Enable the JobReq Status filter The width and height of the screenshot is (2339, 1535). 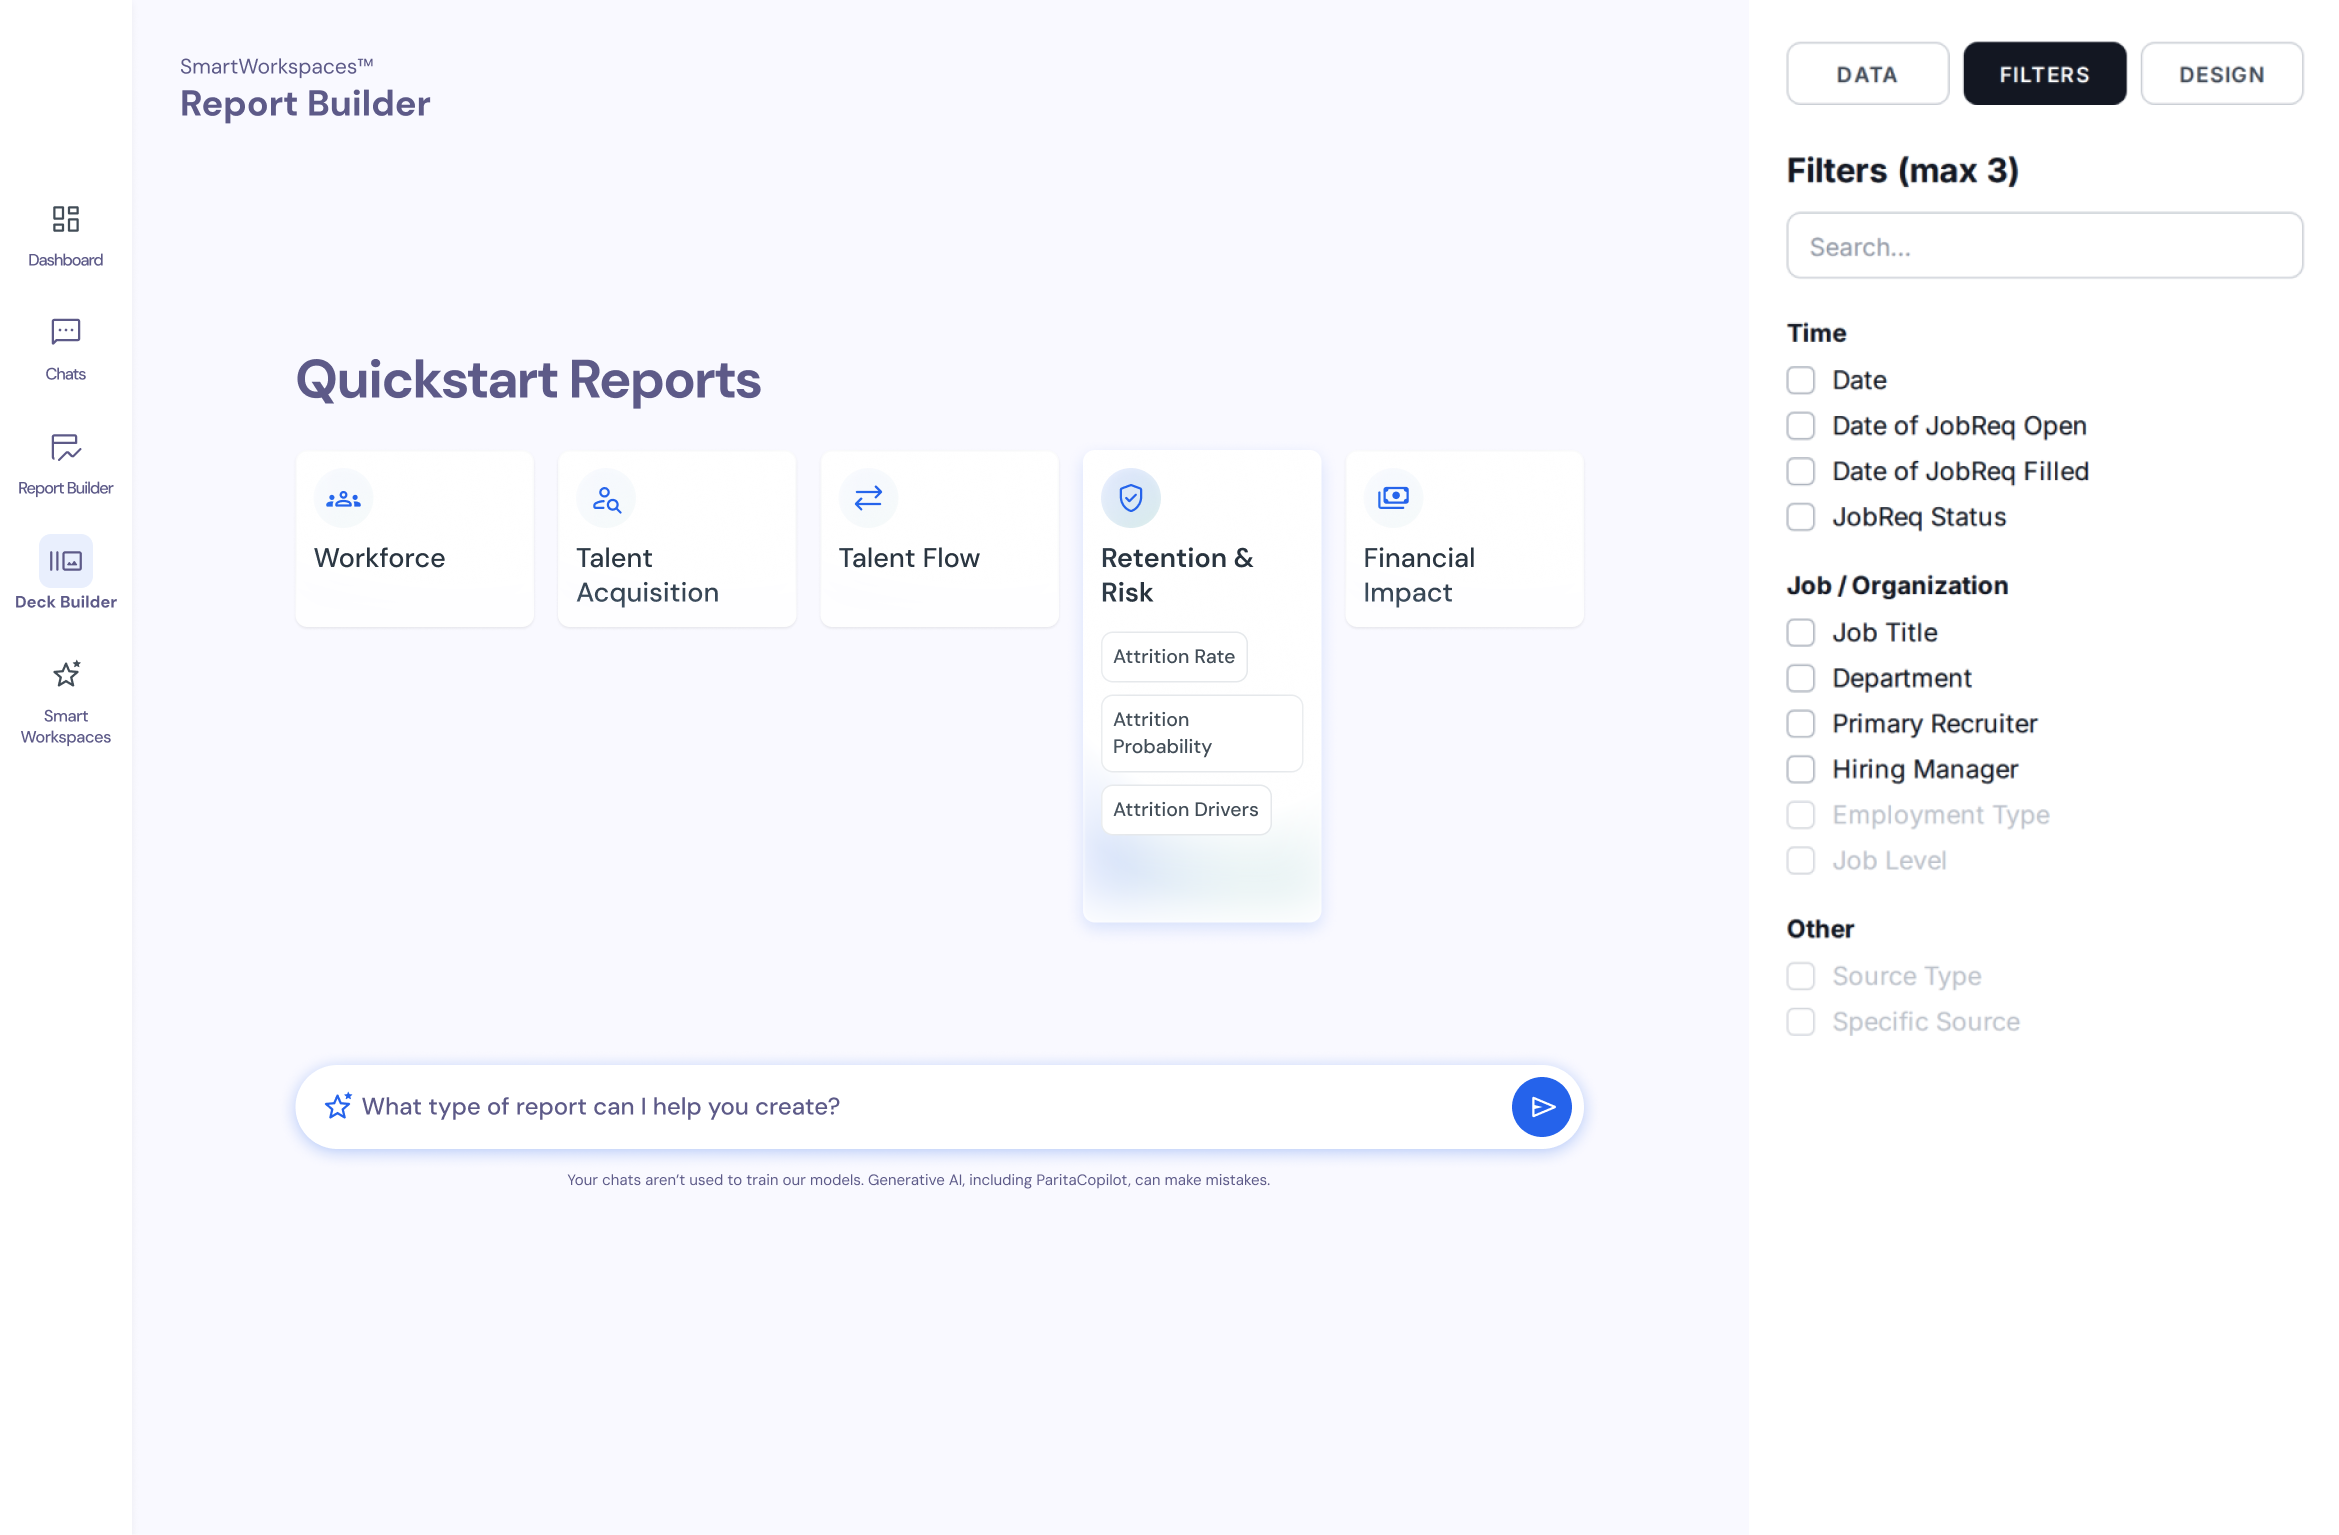click(x=1801, y=517)
